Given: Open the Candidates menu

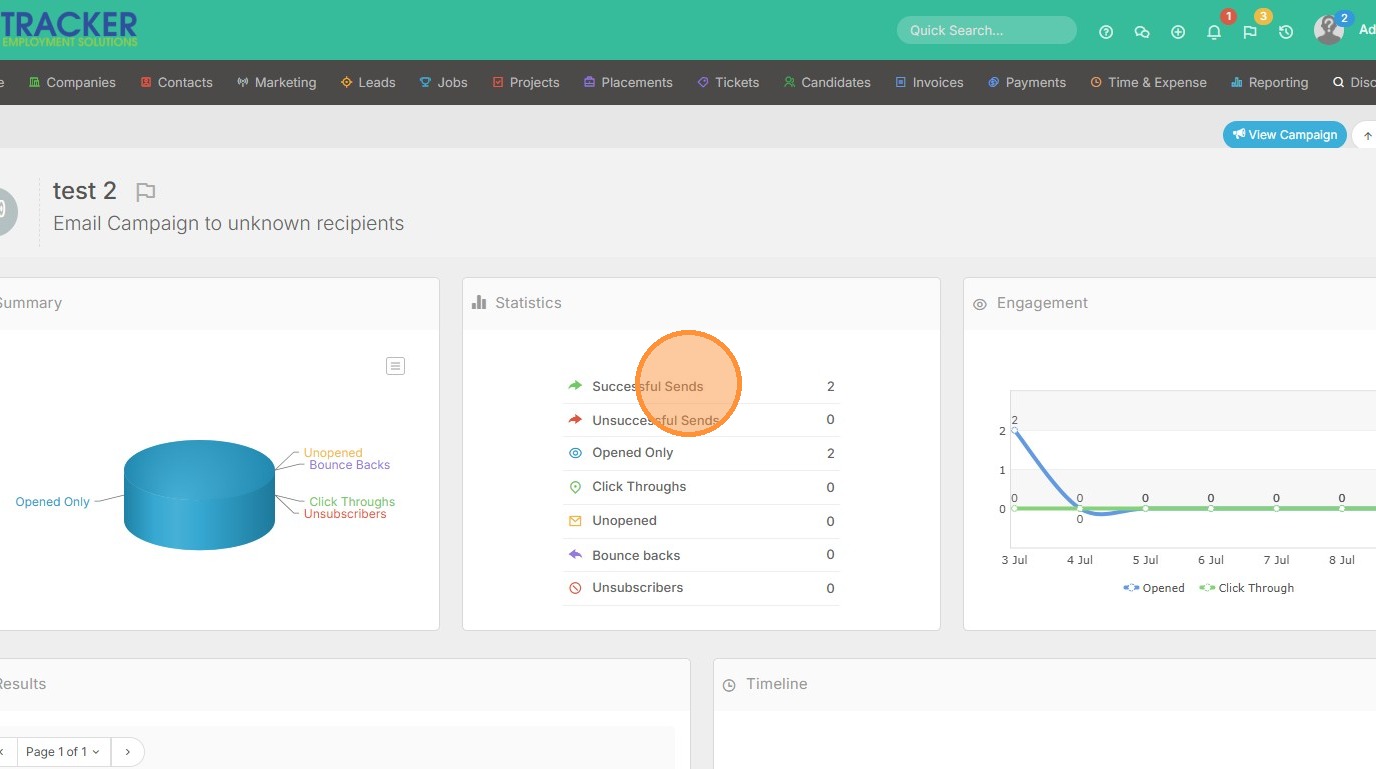Looking at the screenshot, I should coord(827,82).
